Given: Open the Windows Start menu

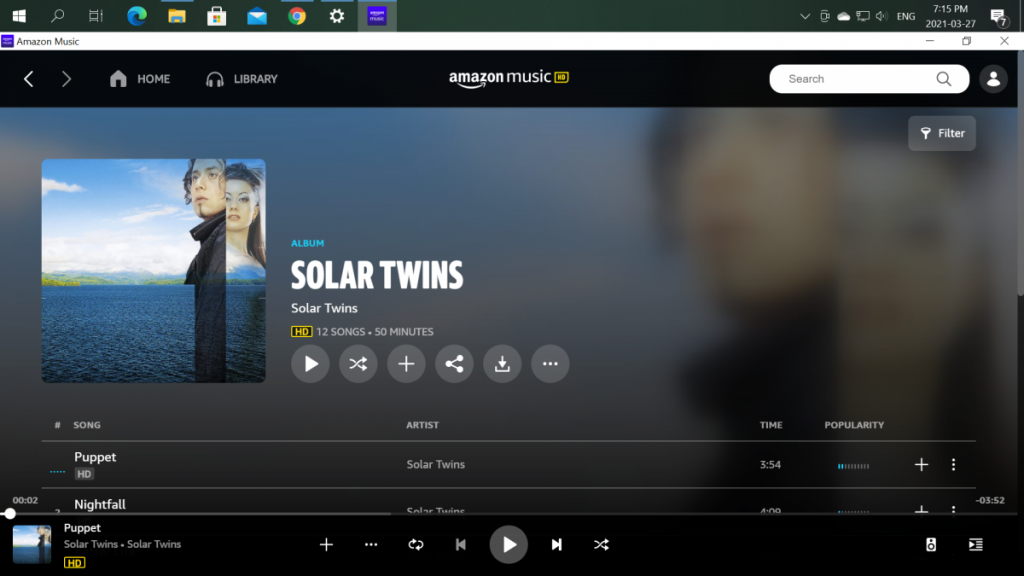Looking at the screenshot, I should coord(19,16).
